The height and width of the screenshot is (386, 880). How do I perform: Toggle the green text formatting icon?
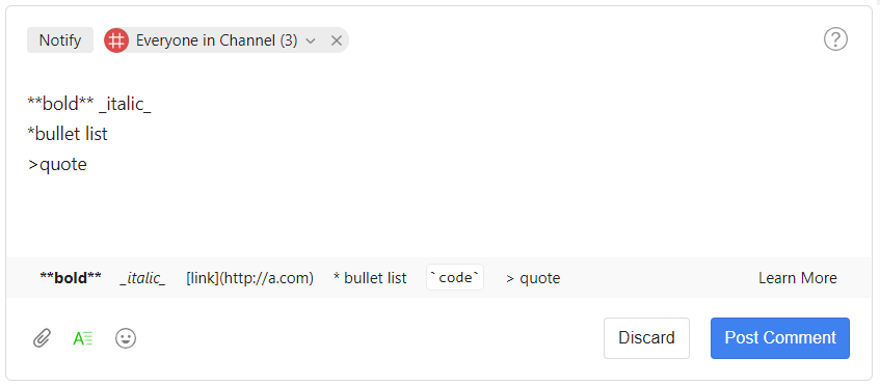click(x=83, y=338)
